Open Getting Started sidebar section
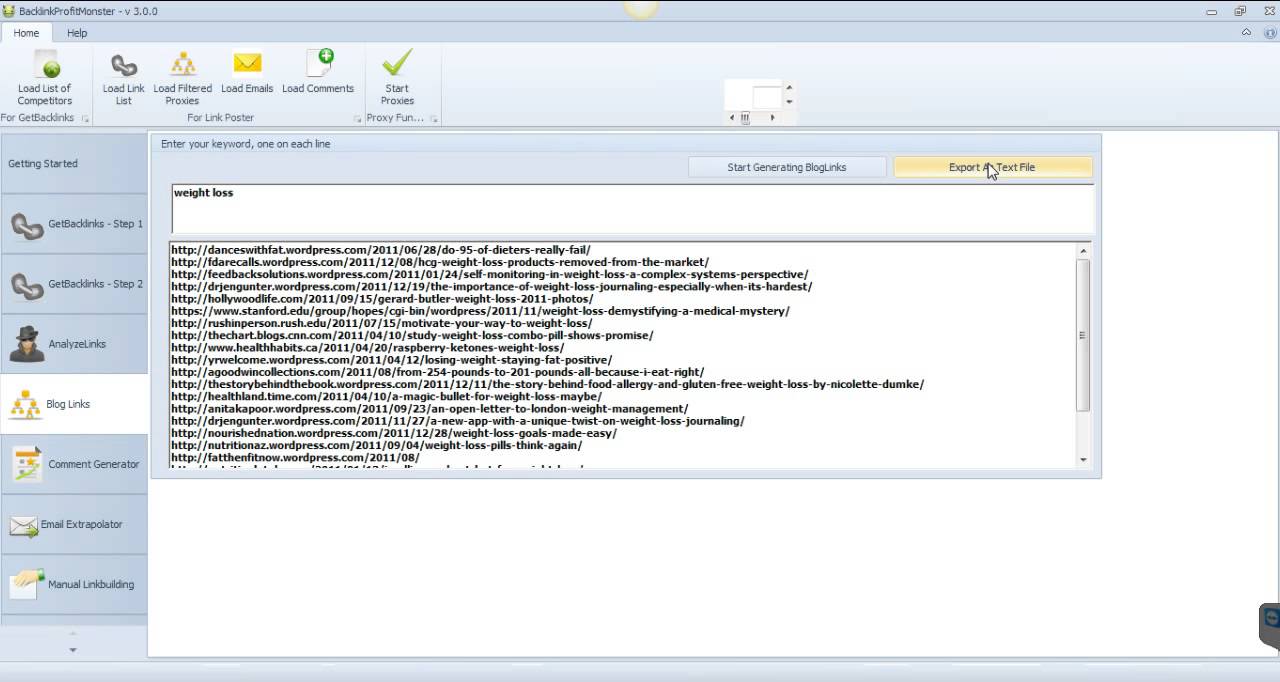1280x682 pixels. [74, 163]
